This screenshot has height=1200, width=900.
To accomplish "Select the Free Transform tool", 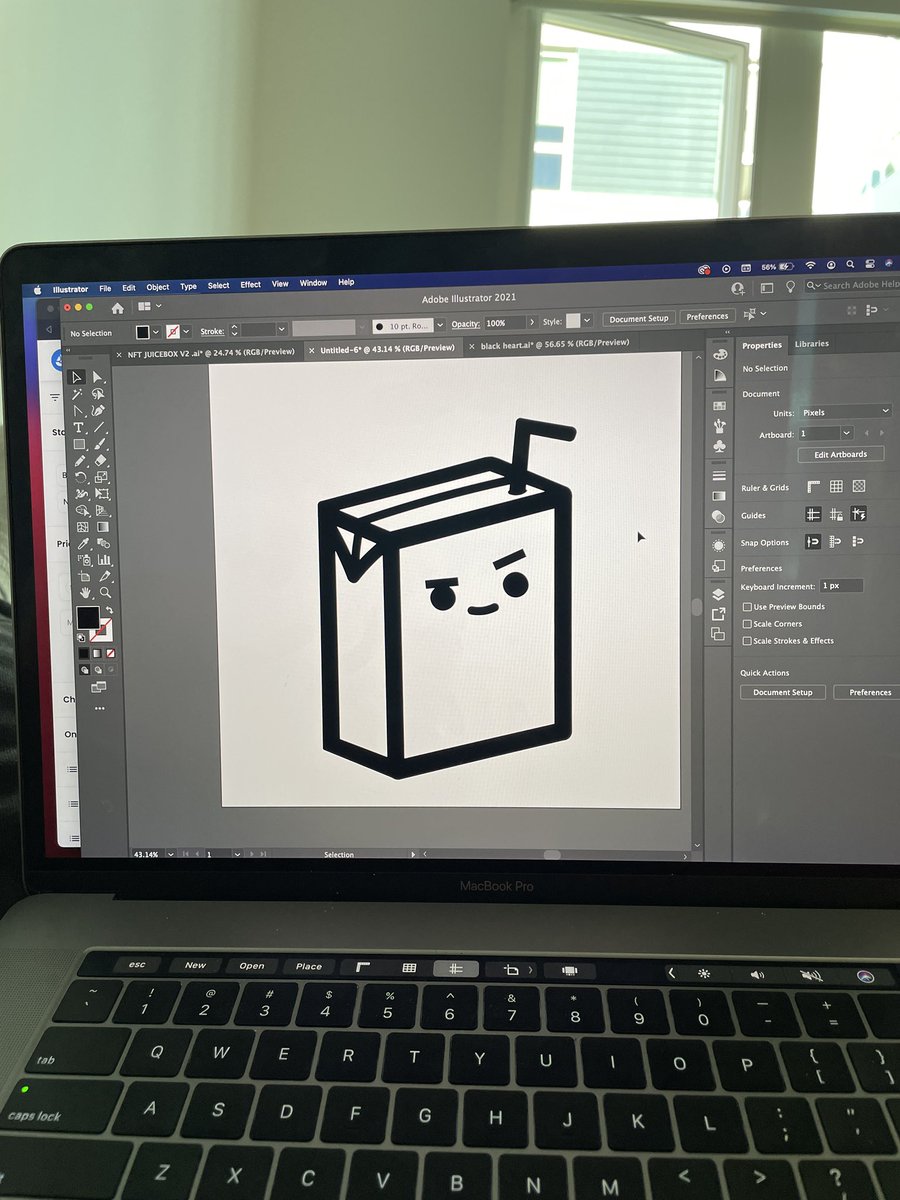I will point(102,493).
